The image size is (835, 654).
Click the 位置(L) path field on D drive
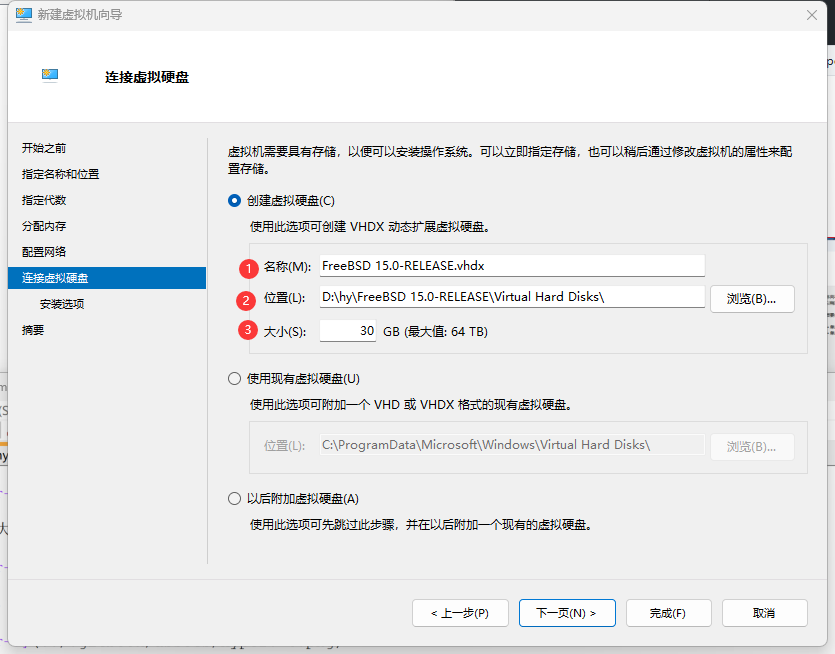[x=512, y=297]
